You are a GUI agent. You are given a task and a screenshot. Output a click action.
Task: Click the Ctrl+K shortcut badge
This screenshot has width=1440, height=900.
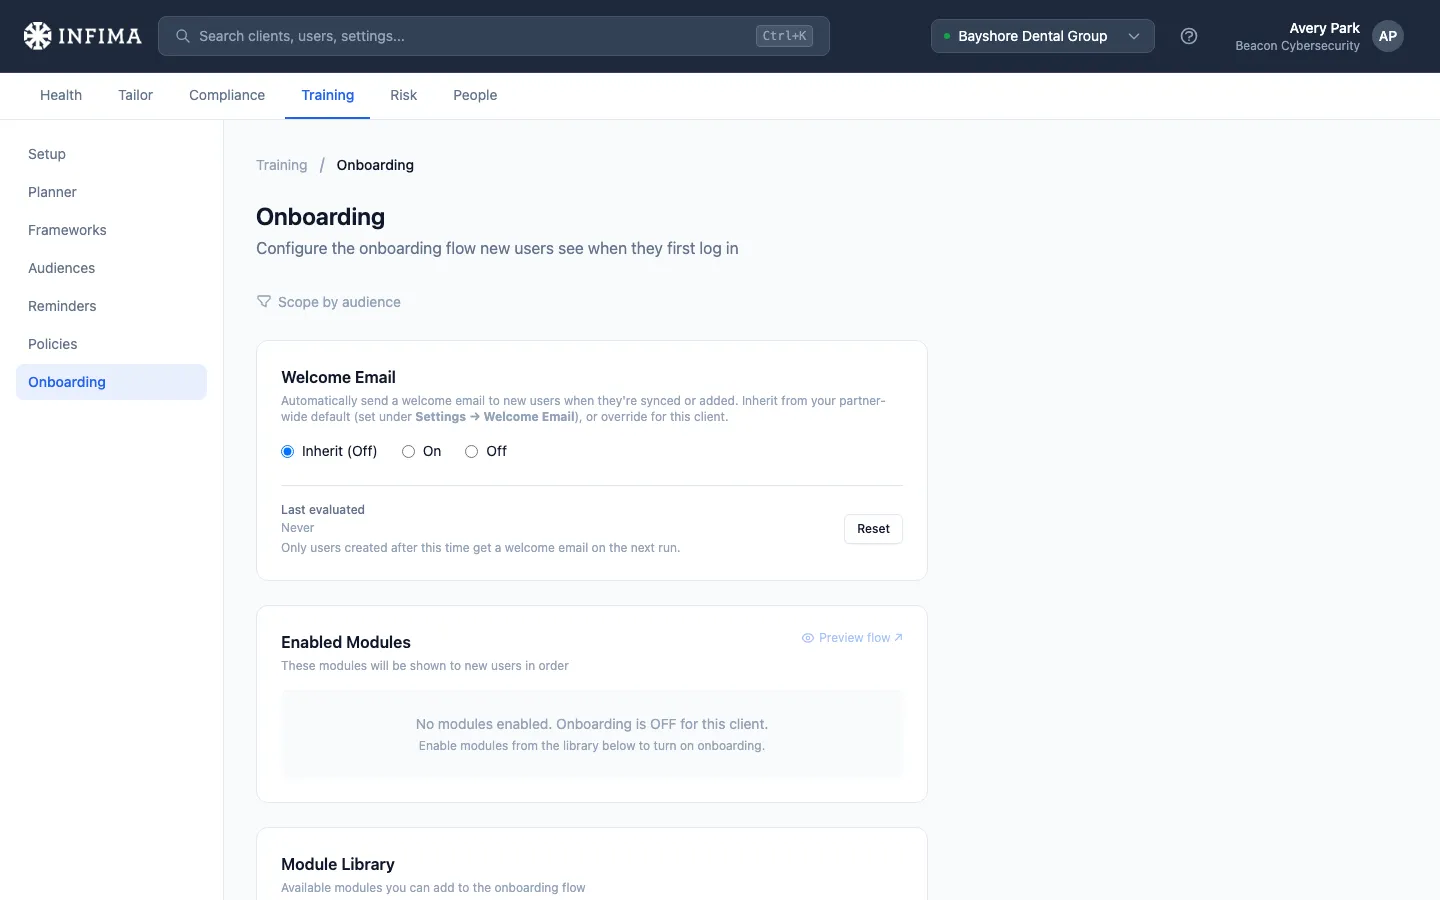click(784, 36)
